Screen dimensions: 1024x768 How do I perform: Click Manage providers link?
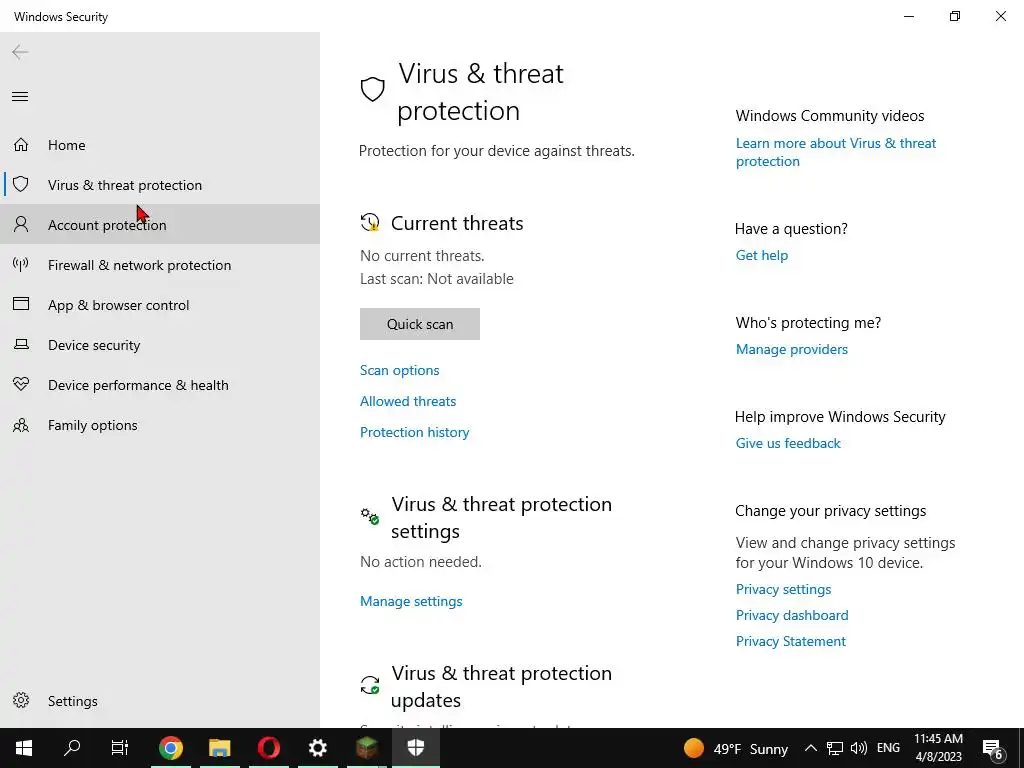pos(792,349)
